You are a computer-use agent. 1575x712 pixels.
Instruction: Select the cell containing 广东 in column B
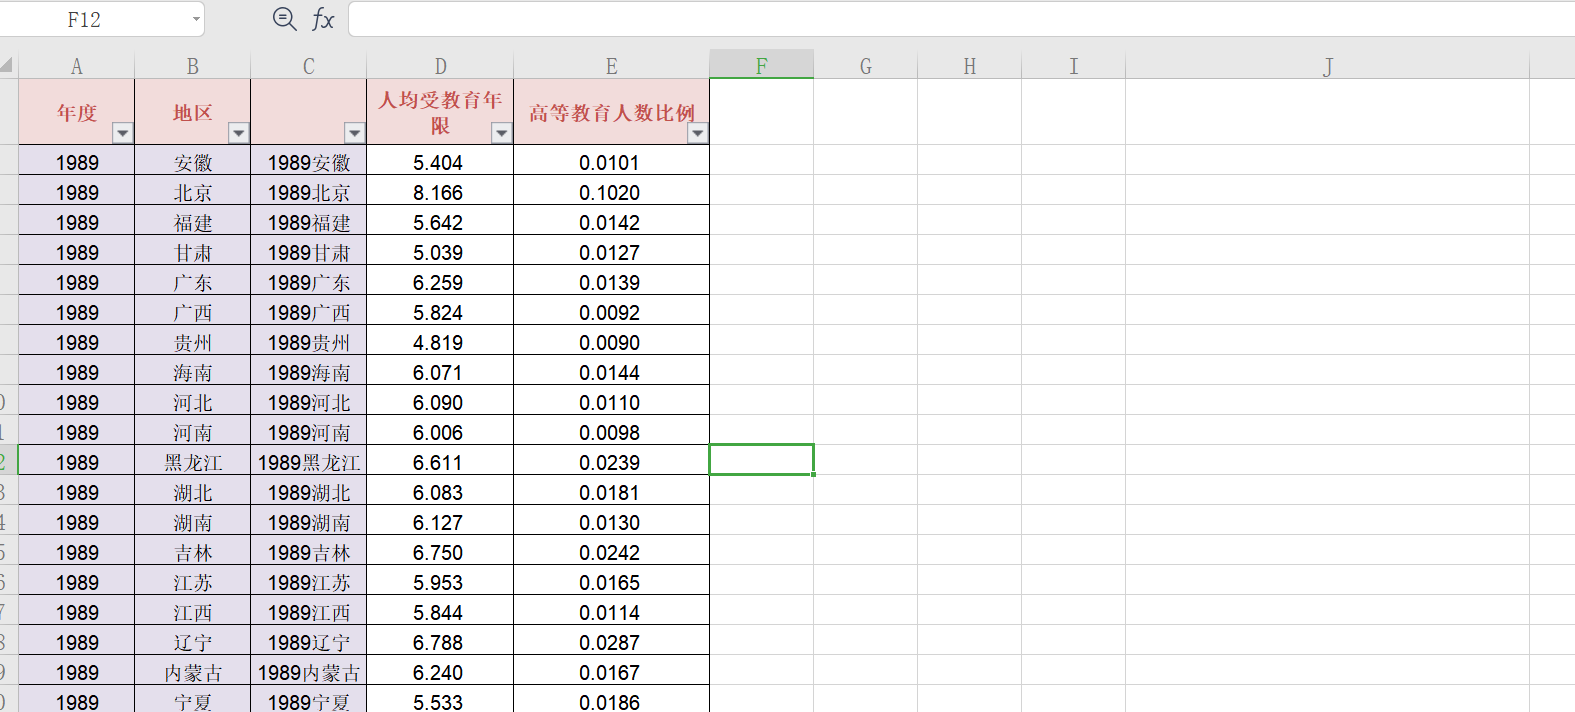coord(193,282)
